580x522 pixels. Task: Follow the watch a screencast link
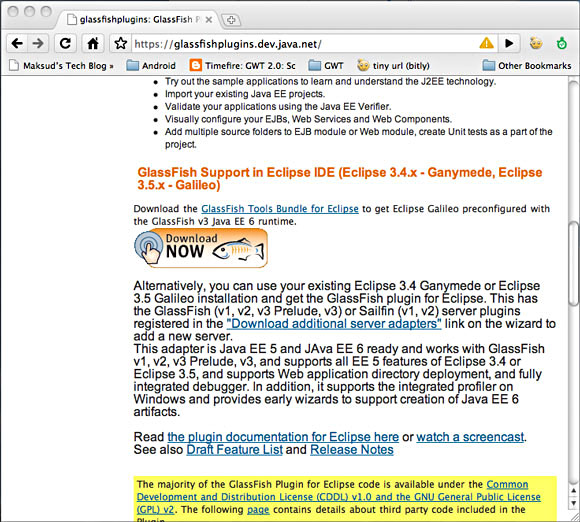coord(470,437)
